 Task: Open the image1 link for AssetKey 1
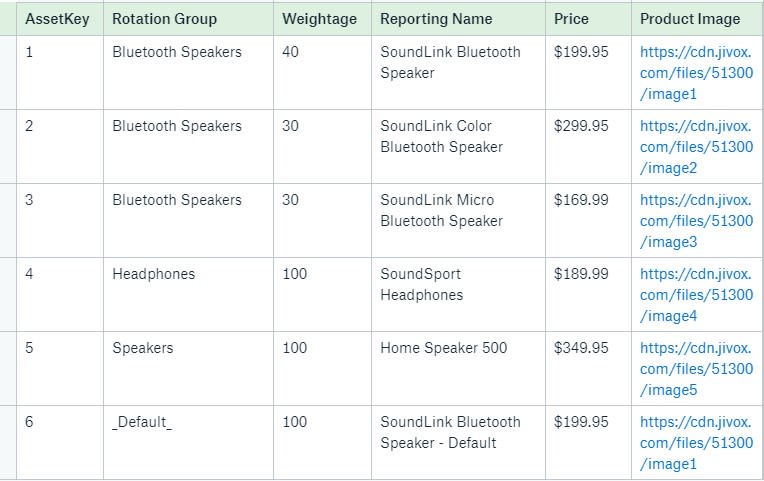696,73
